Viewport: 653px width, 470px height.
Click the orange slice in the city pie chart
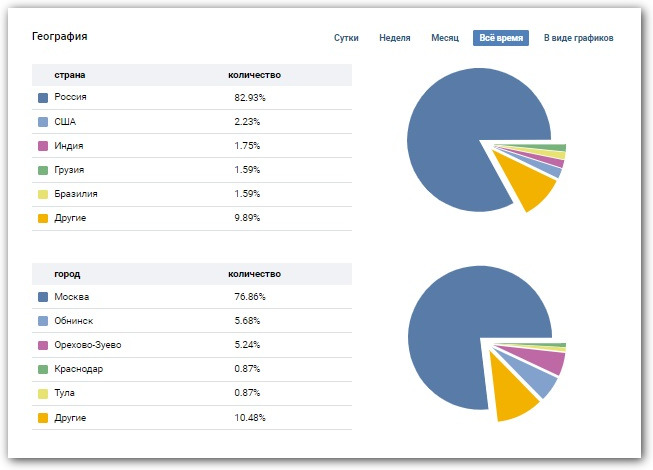510,398
